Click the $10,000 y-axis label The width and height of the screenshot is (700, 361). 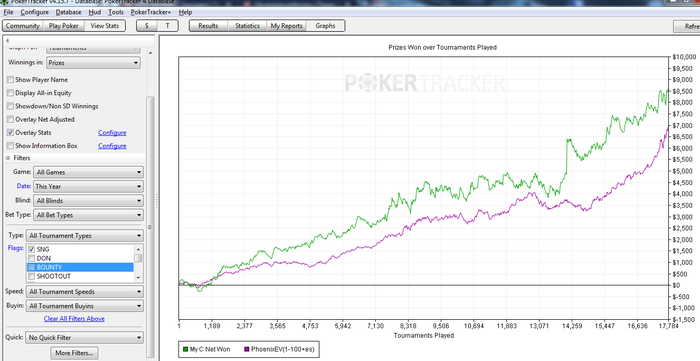click(684, 57)
